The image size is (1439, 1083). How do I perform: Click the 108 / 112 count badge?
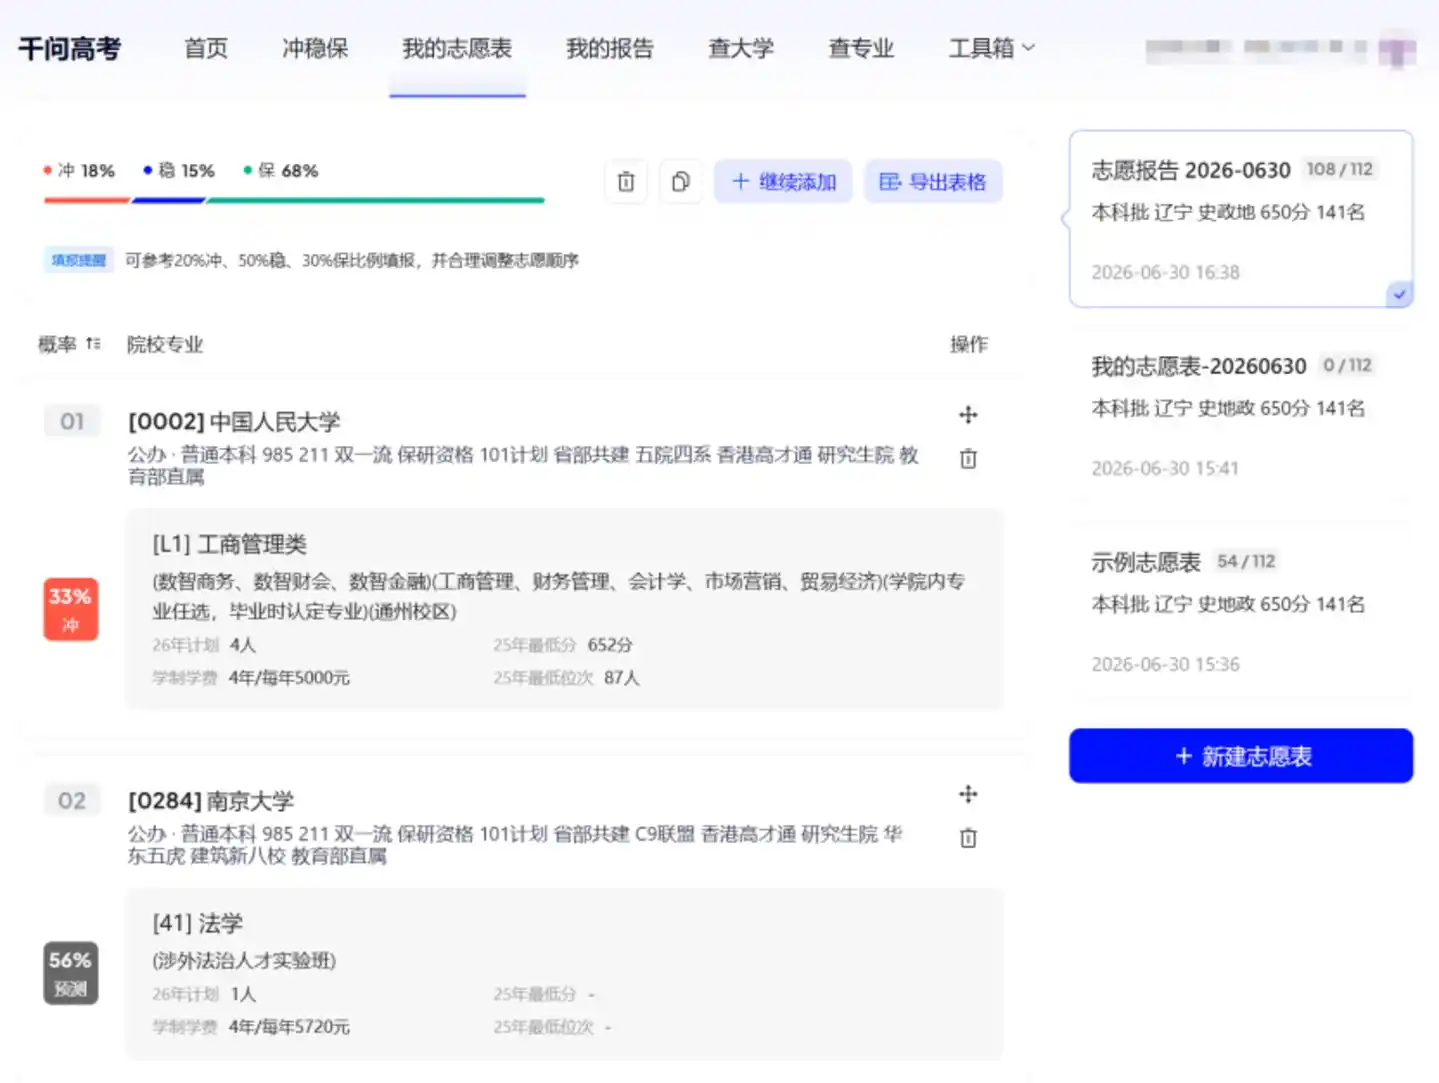pos(1340,169)
